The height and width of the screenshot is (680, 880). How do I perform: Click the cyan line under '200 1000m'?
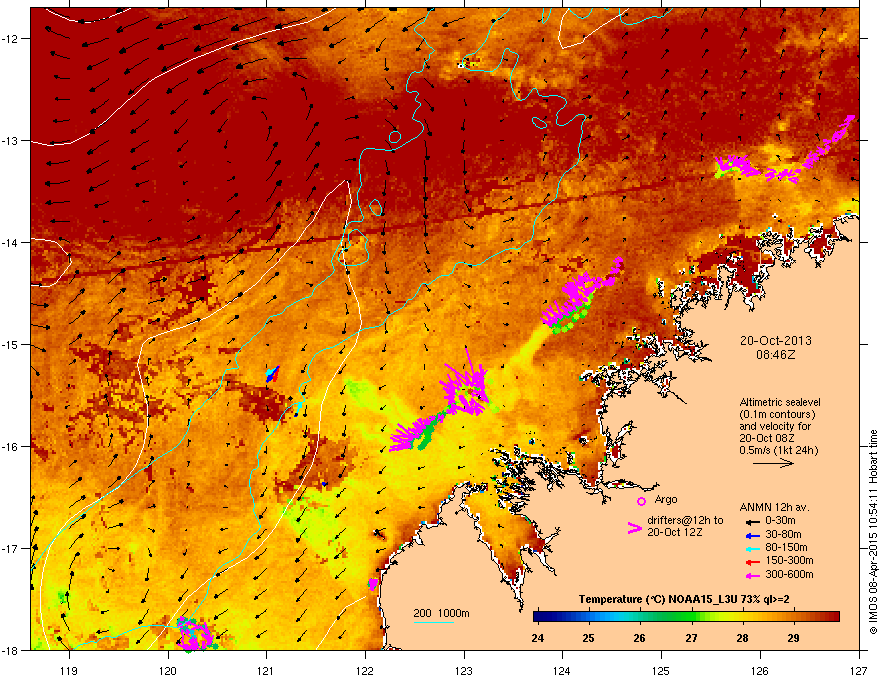433,622
